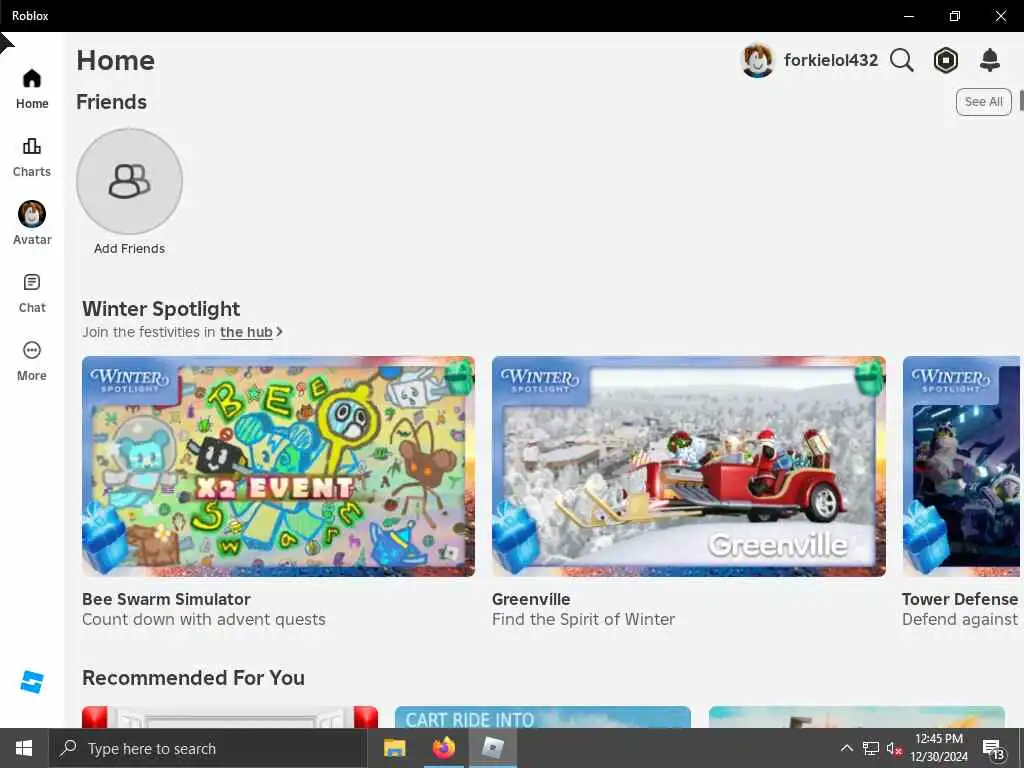Open Charts from the sidebar
The image size is (1024, 768).
click(x=31, y=157)
